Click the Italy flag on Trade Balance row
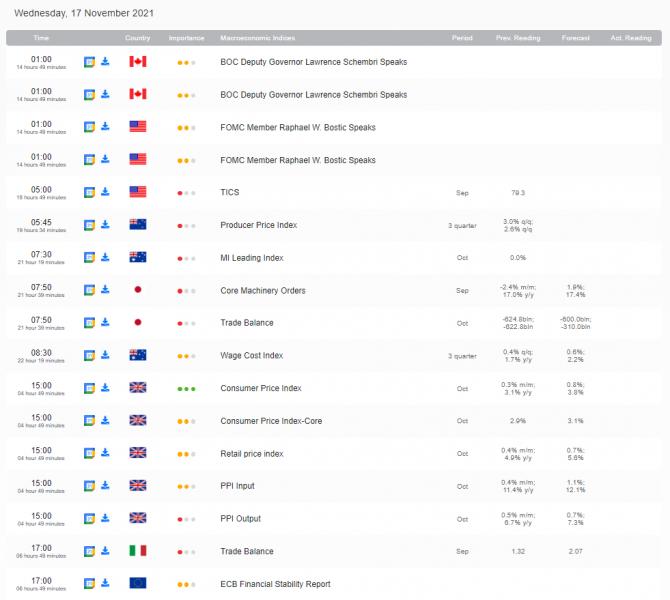The height and width of the screenshot is (600, 670). [138, 551]
